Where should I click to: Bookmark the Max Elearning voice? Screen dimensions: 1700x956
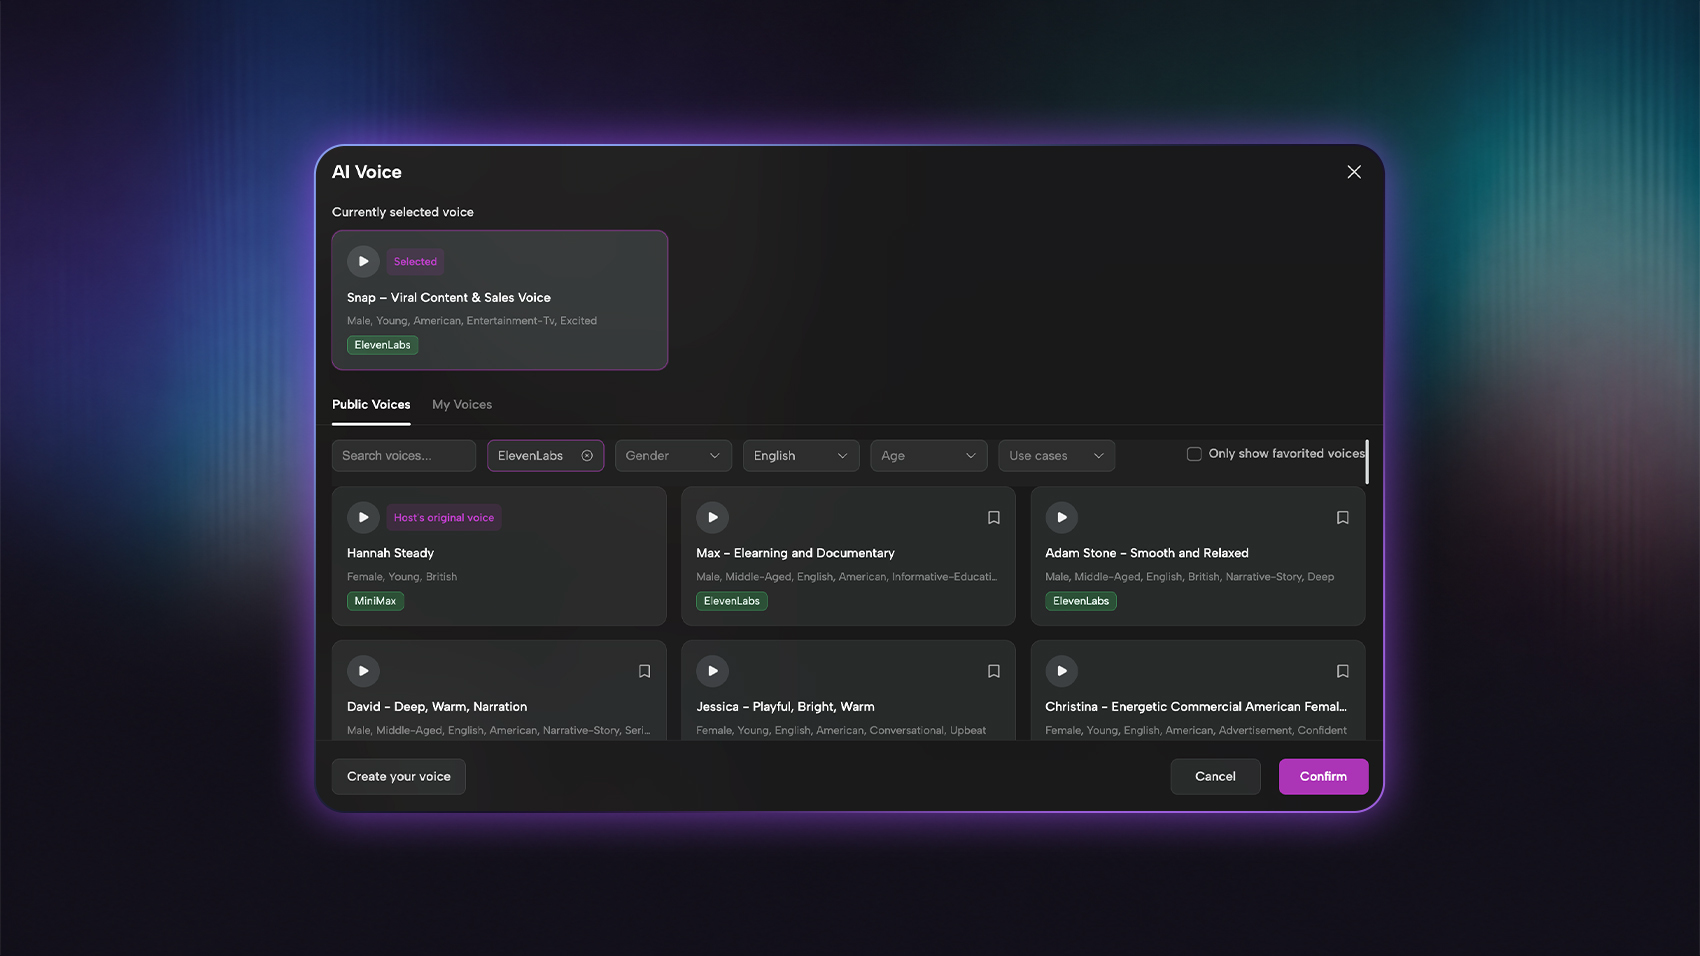(x=993, y=517)
